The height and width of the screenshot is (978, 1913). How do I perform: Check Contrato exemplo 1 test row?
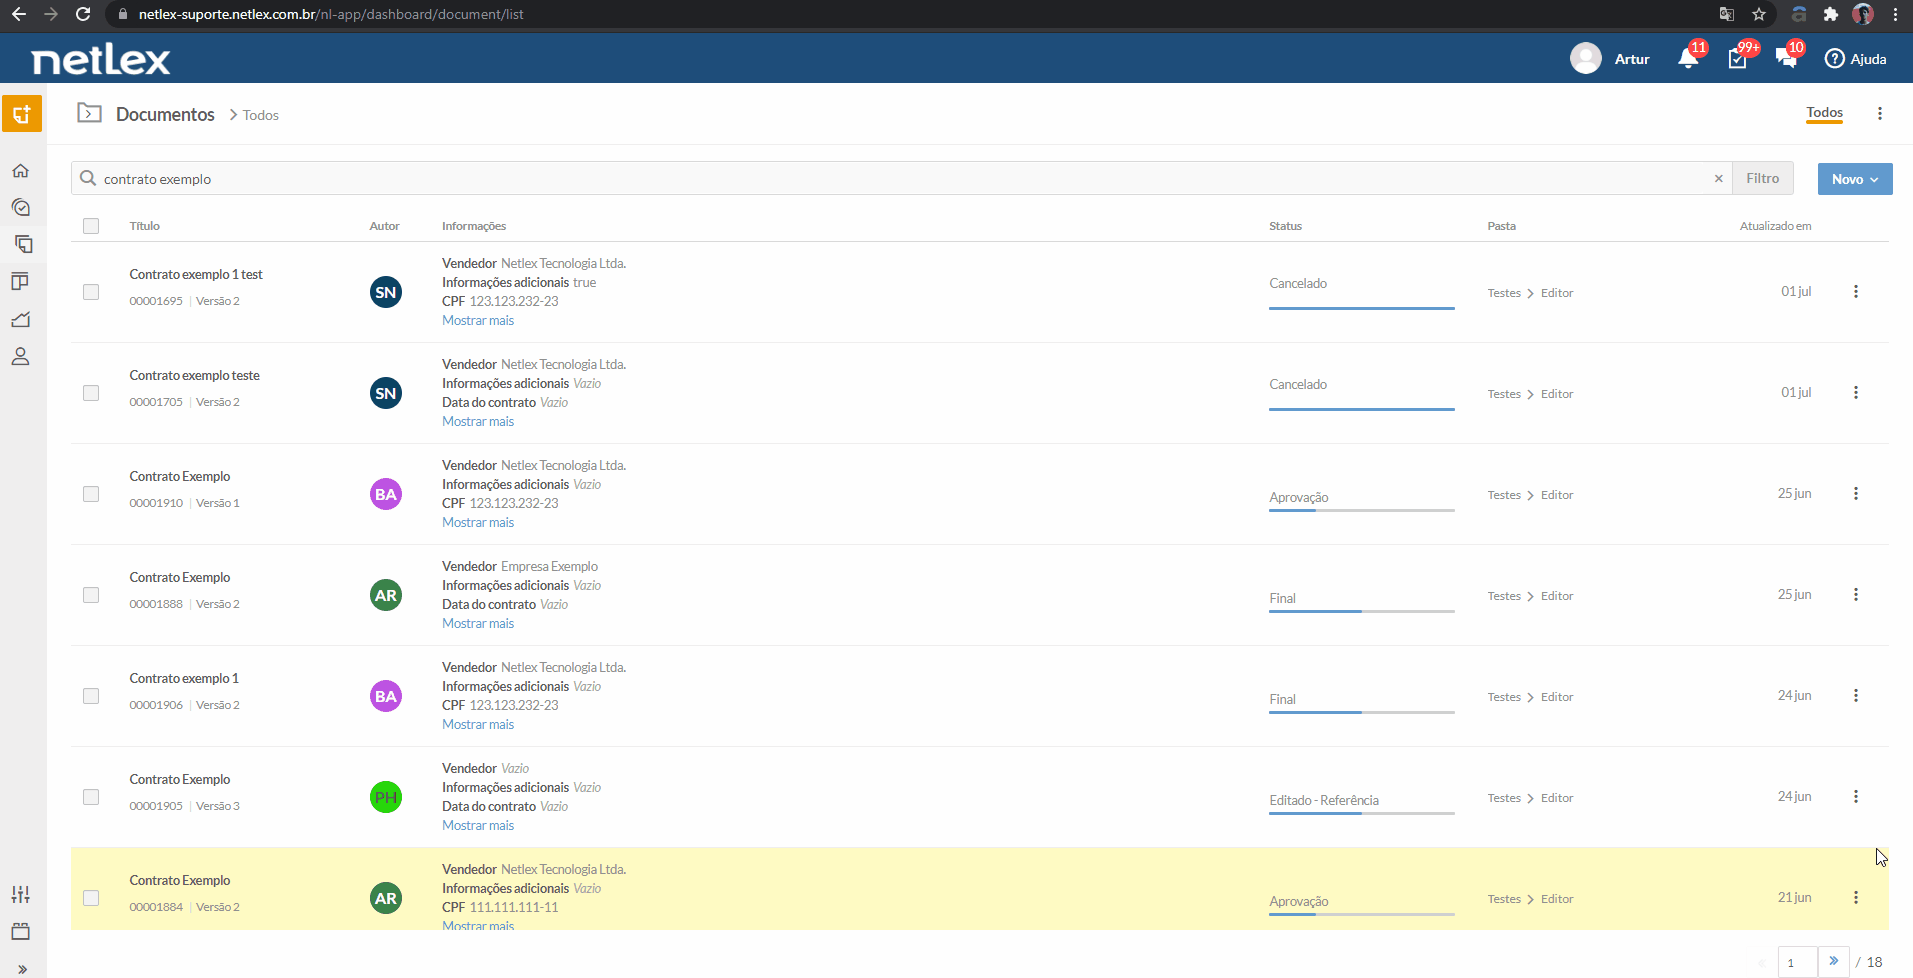[91, 292]
